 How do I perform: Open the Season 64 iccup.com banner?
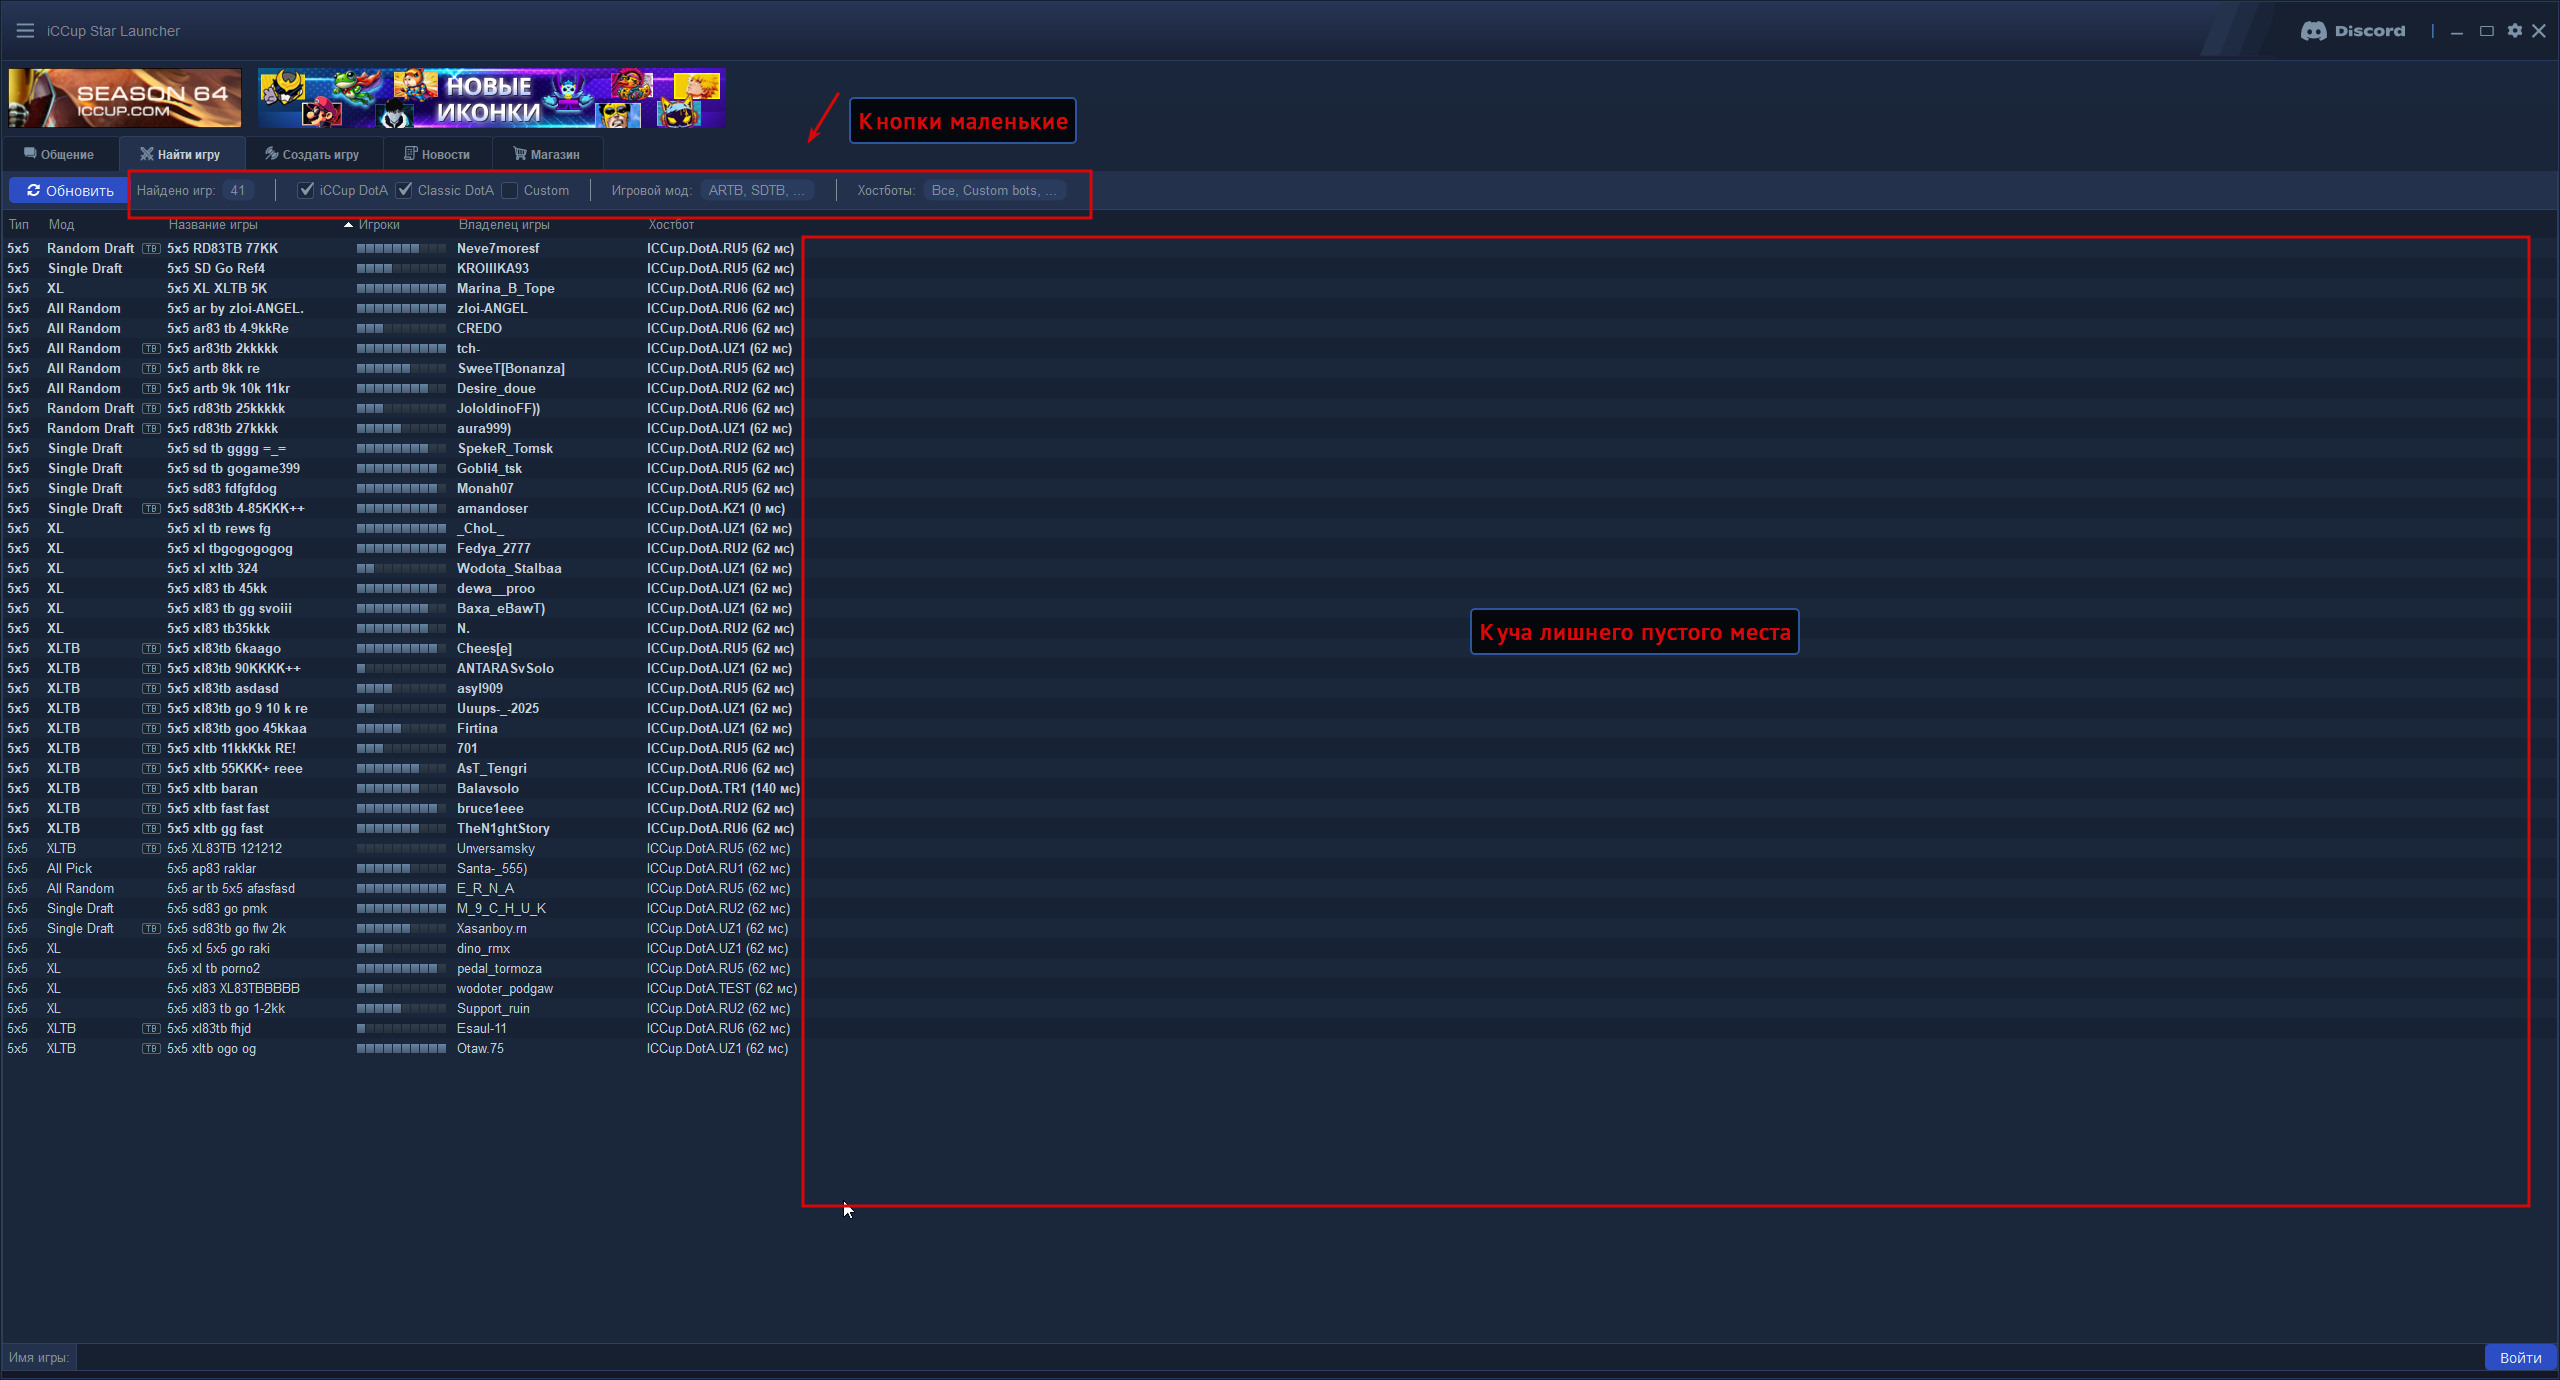click(125, 98)
